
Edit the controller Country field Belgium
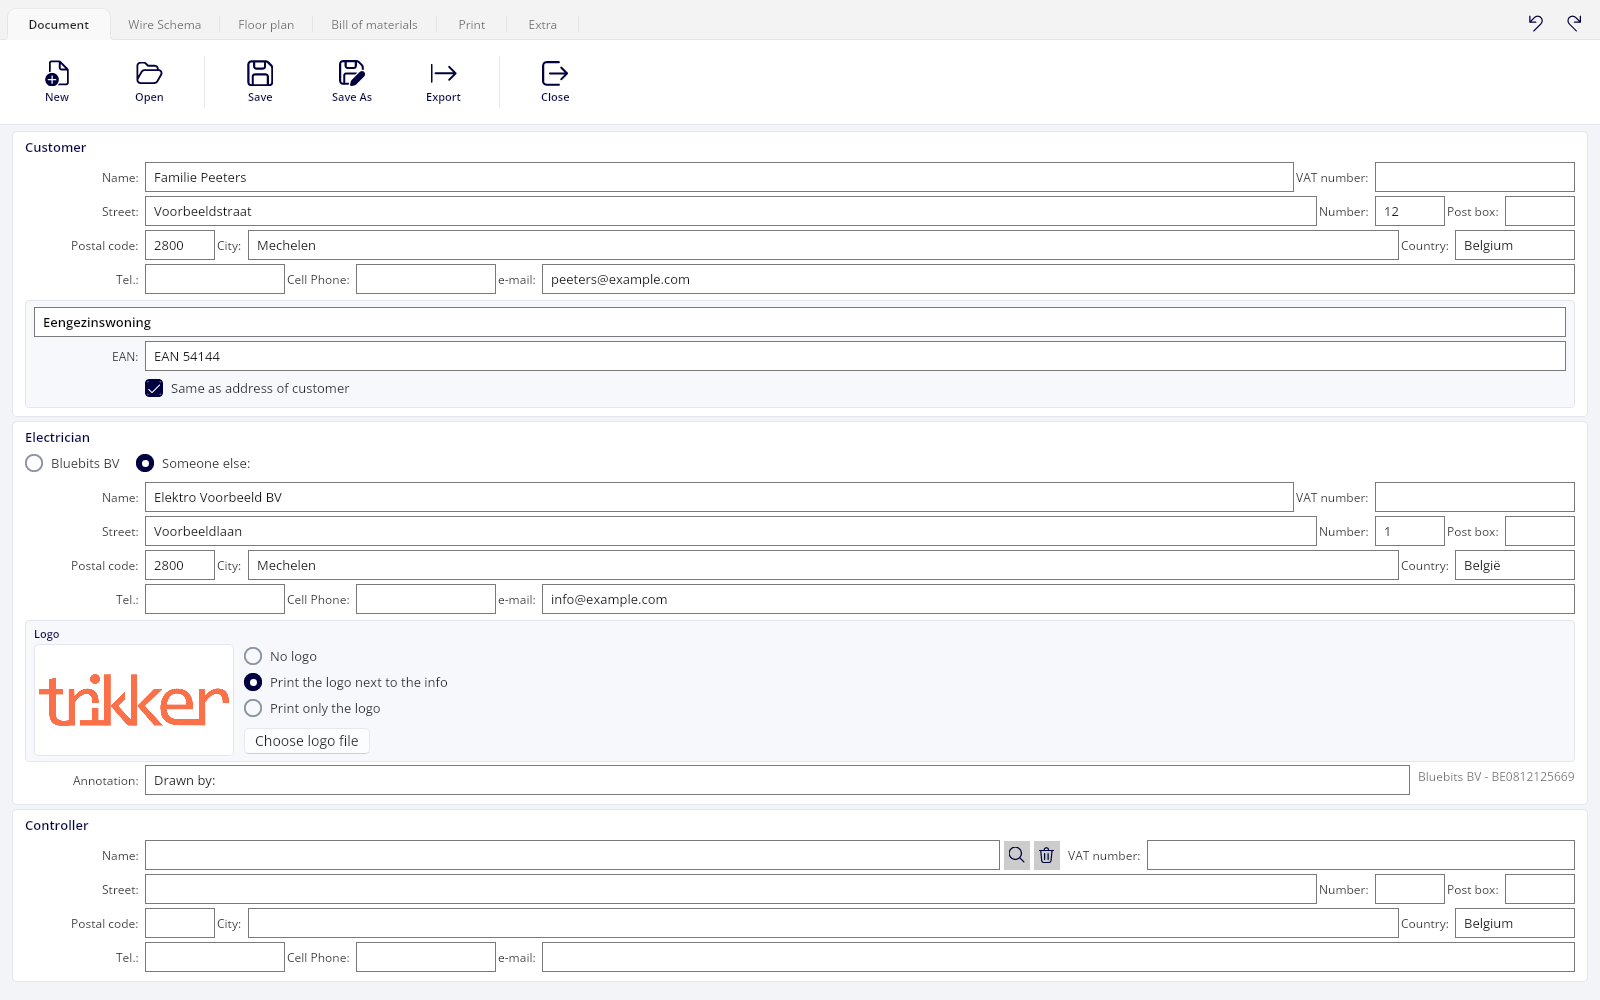tap(1514, 923)
